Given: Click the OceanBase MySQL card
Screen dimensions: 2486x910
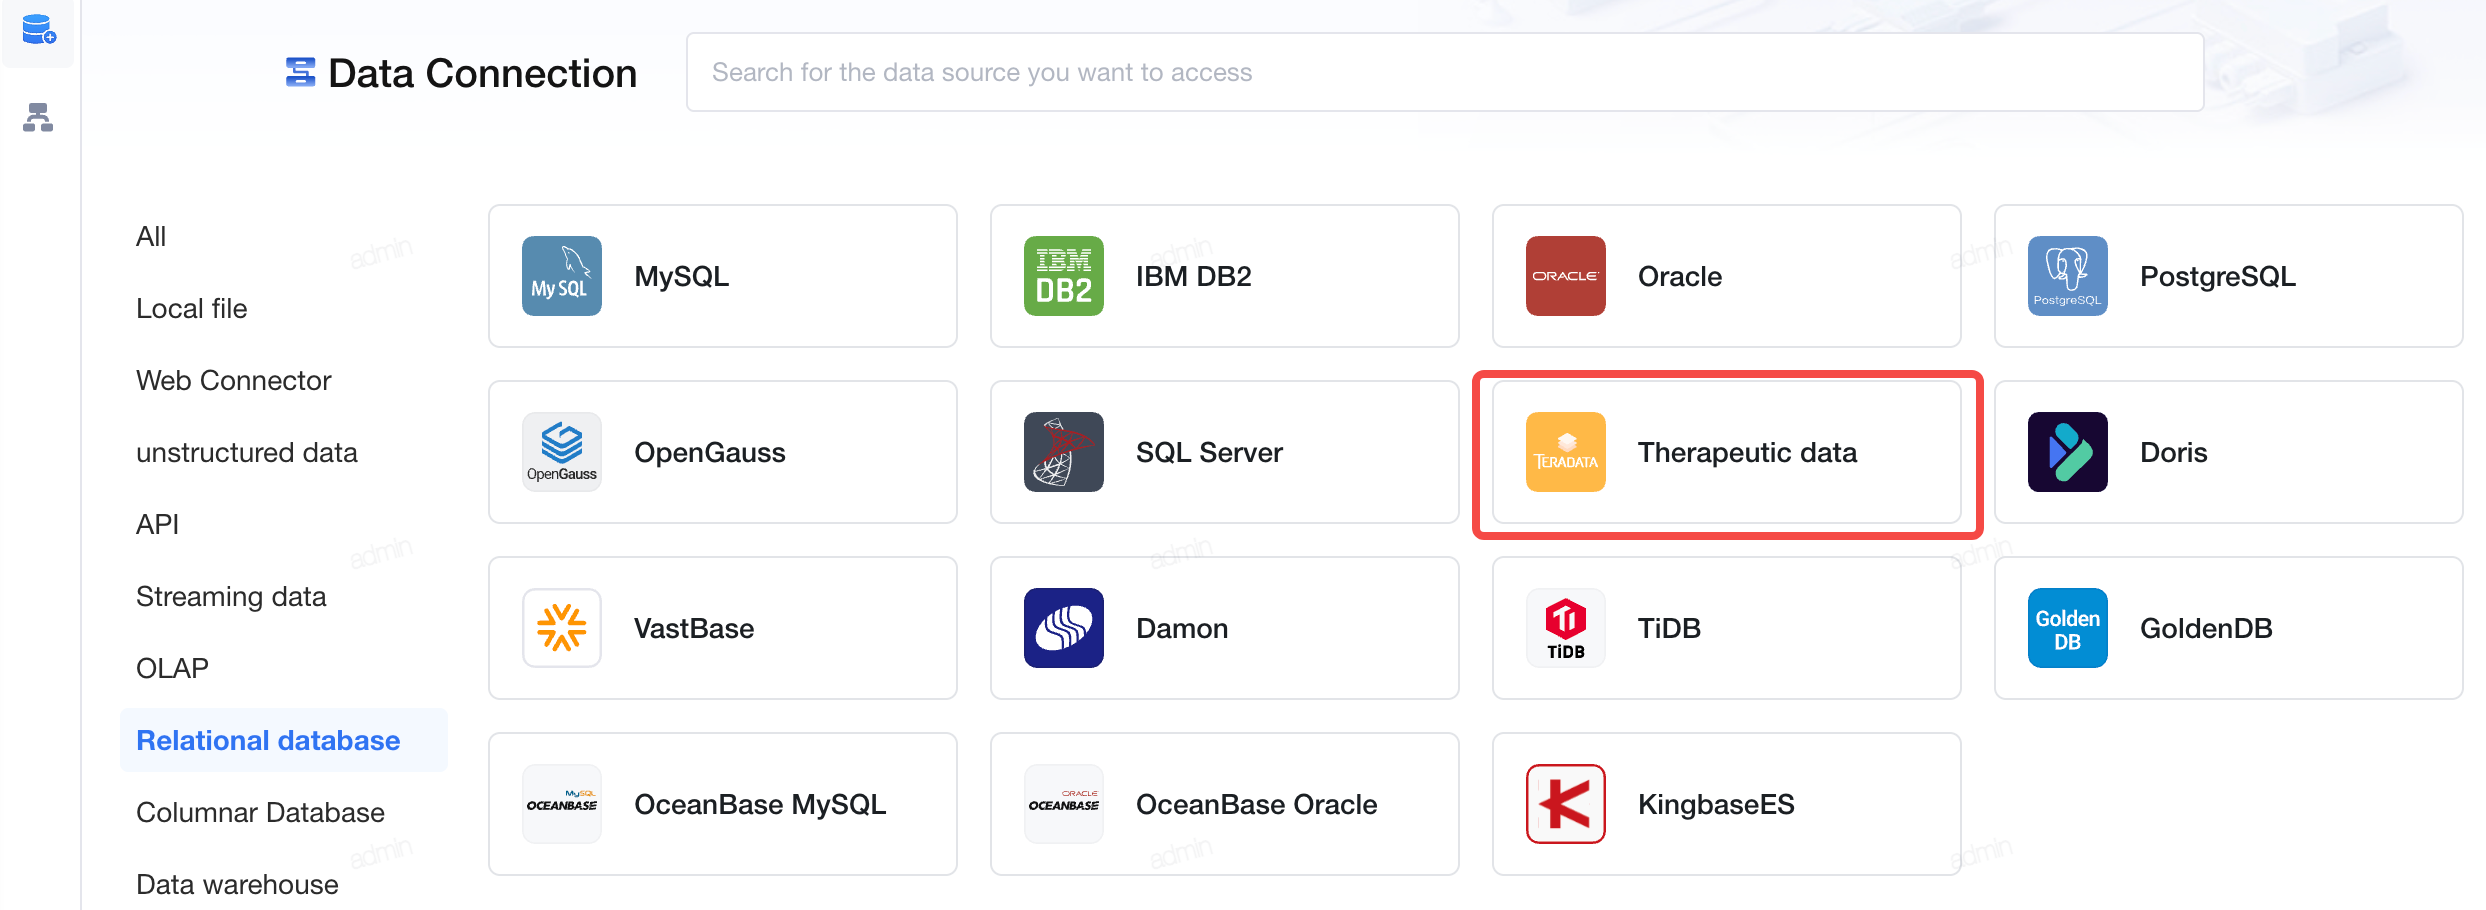Looking at the screenshot, I should click(723, 804).
